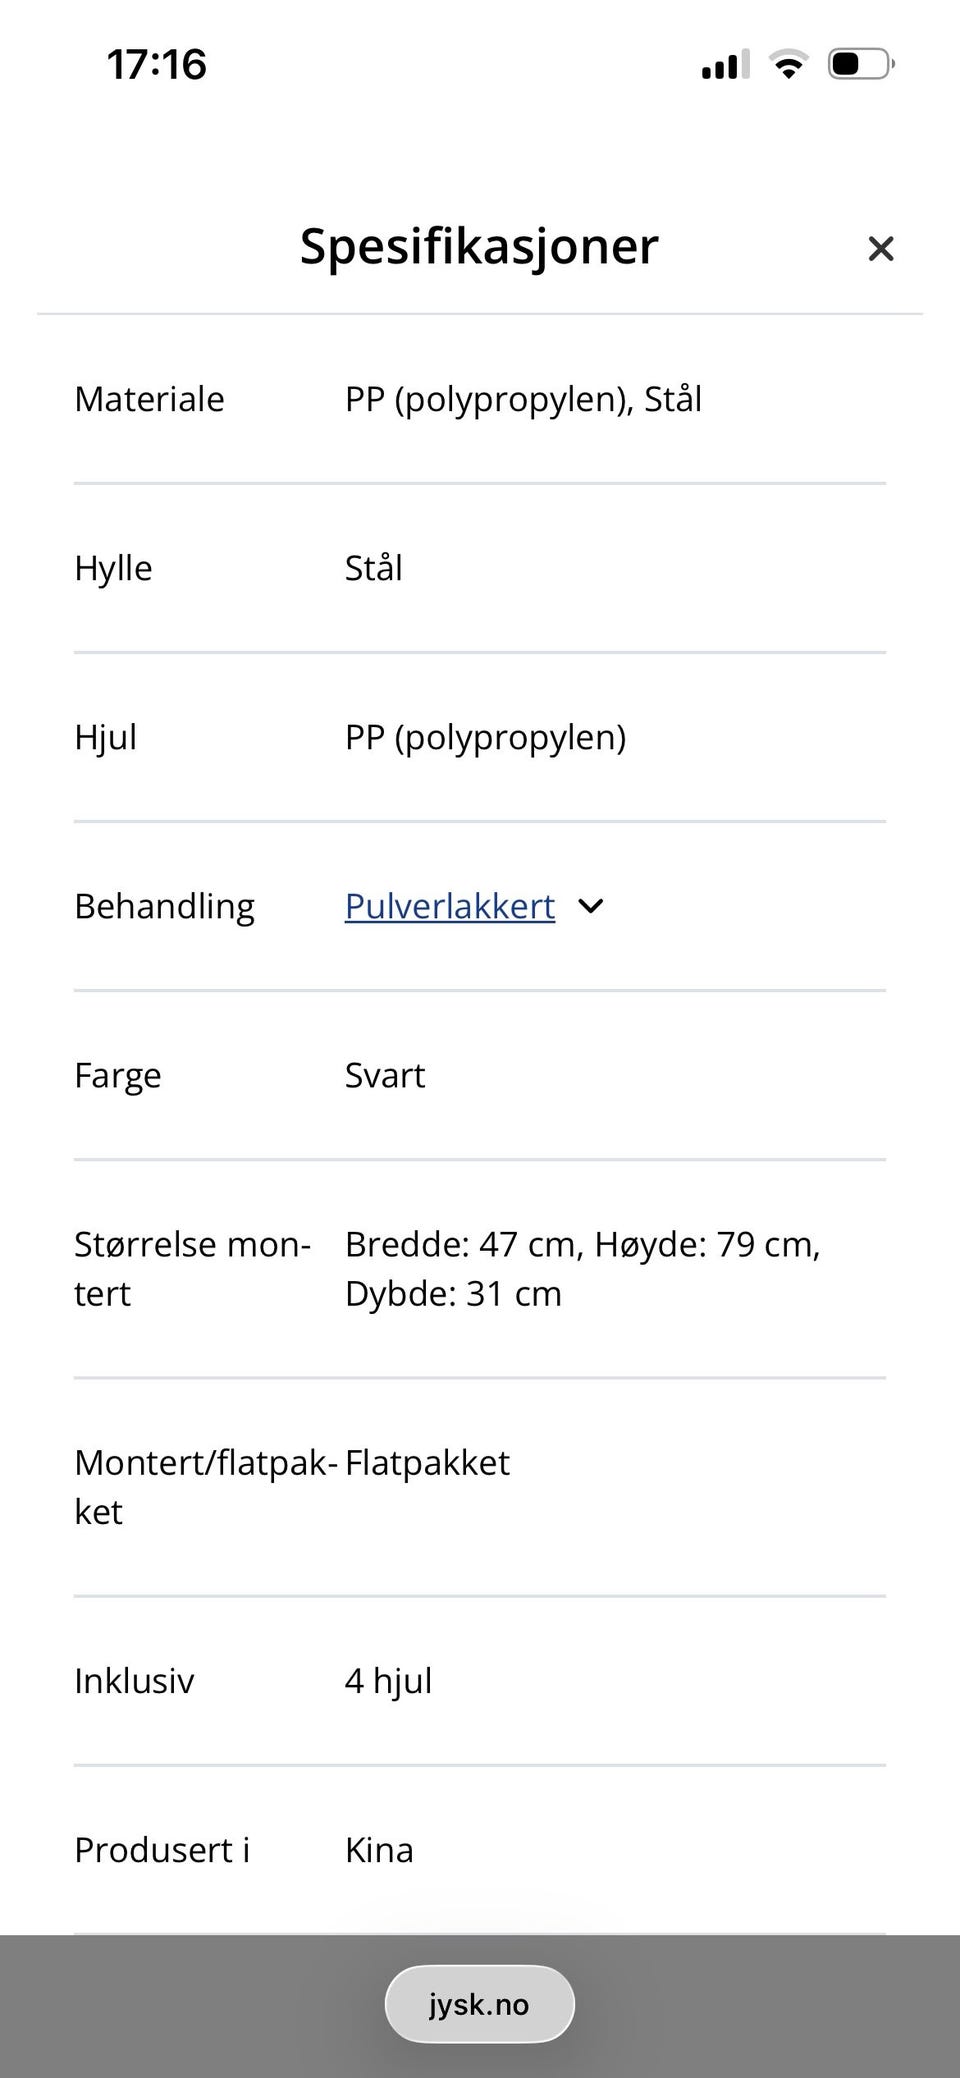This screenshot has width=960, height=2078.
Task: Close the Spesifikasjoner panel with X icon
Action: coord(880,249)
